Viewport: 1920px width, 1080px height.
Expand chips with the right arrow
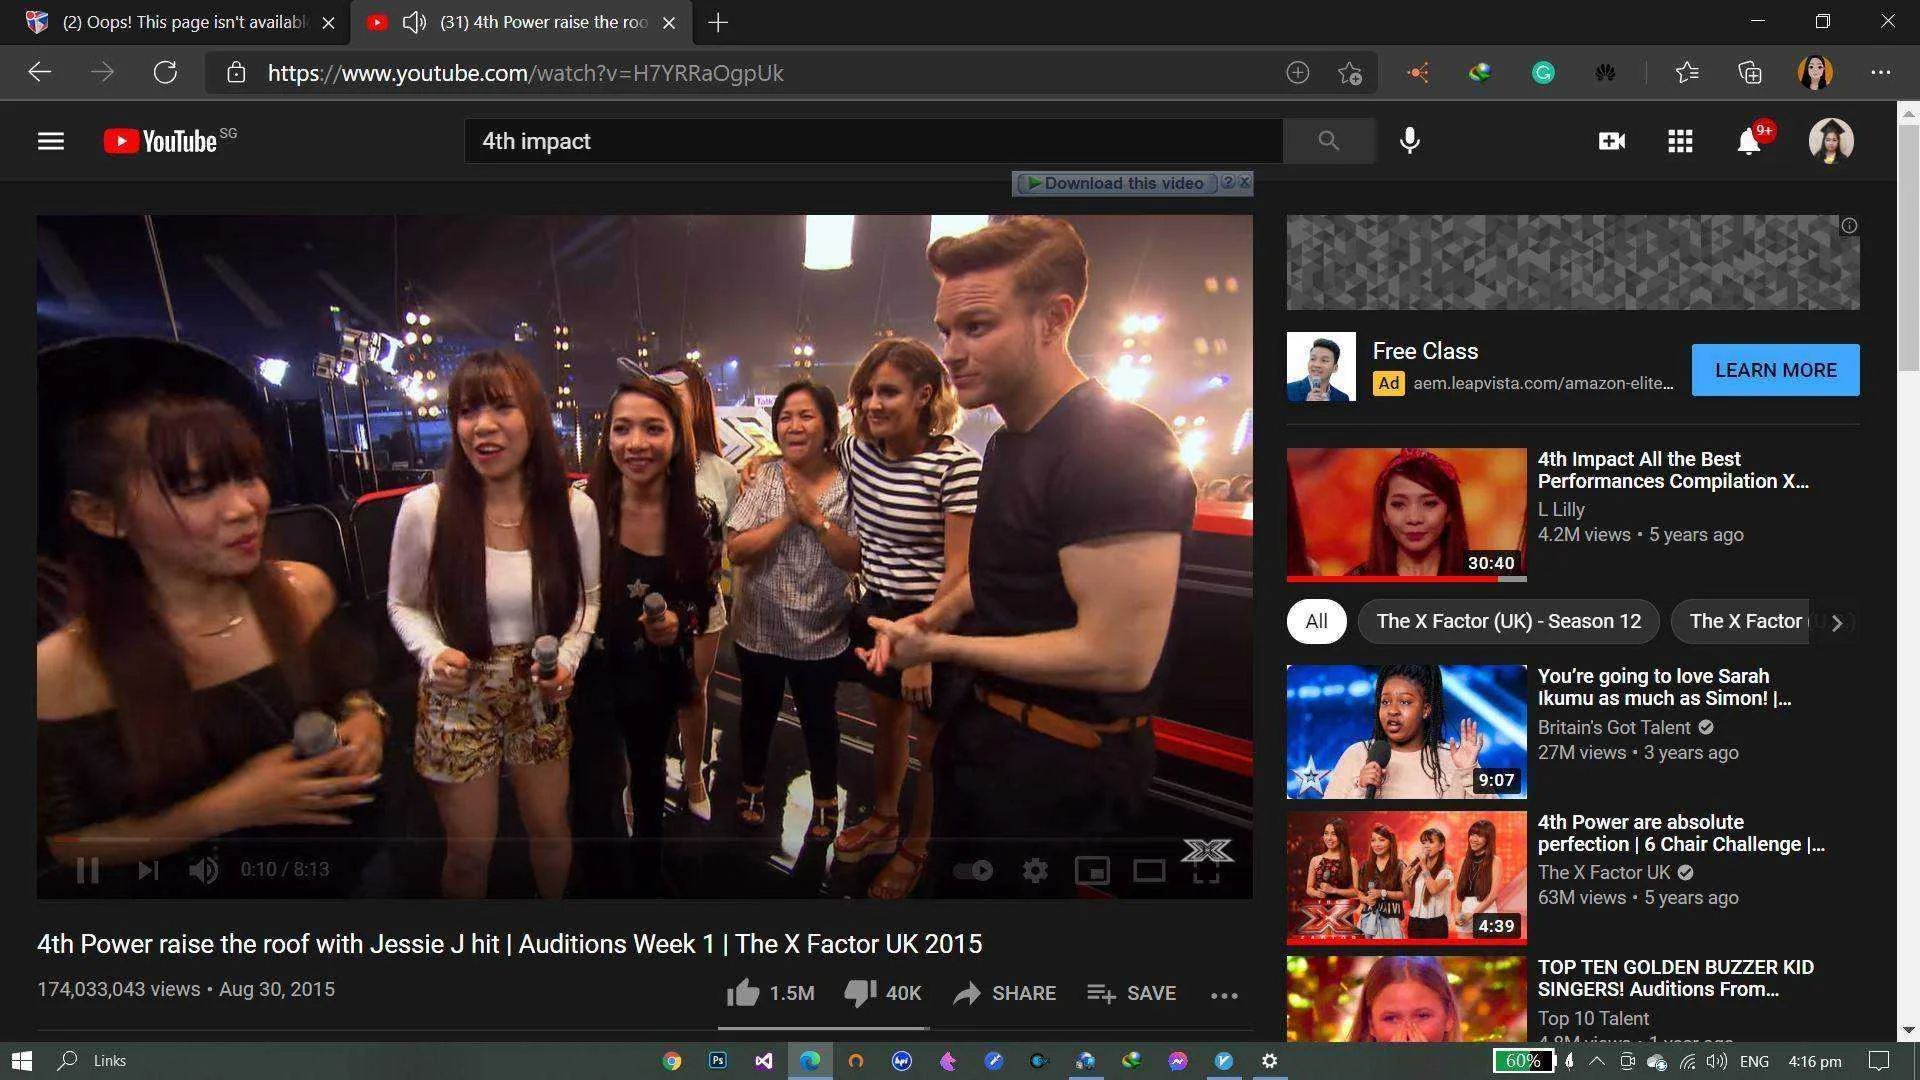(1836, 622)
